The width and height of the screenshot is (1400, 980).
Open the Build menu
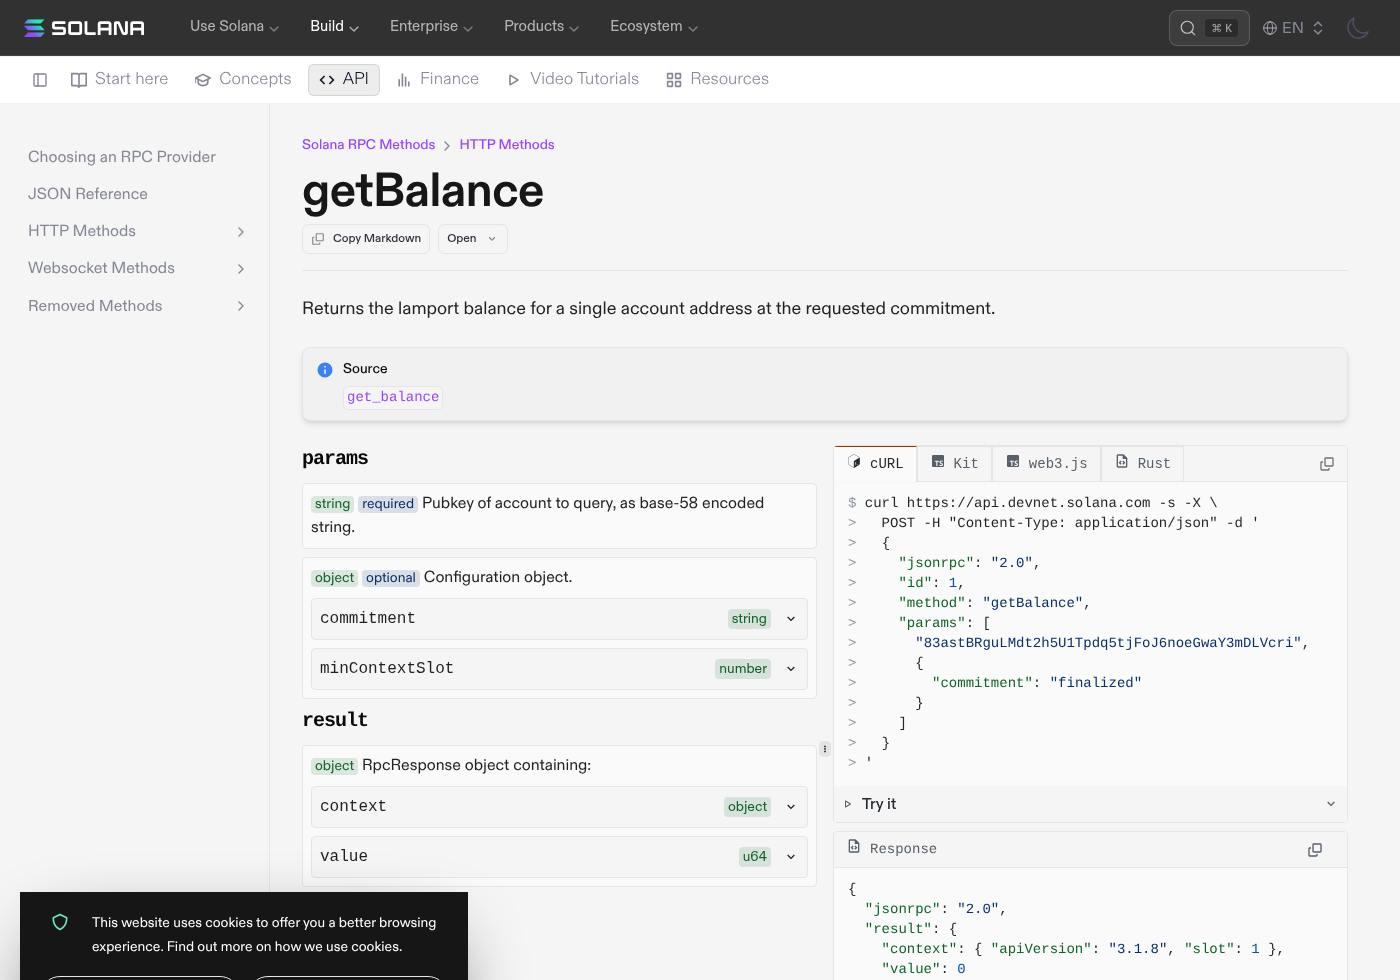pos(334,27)
